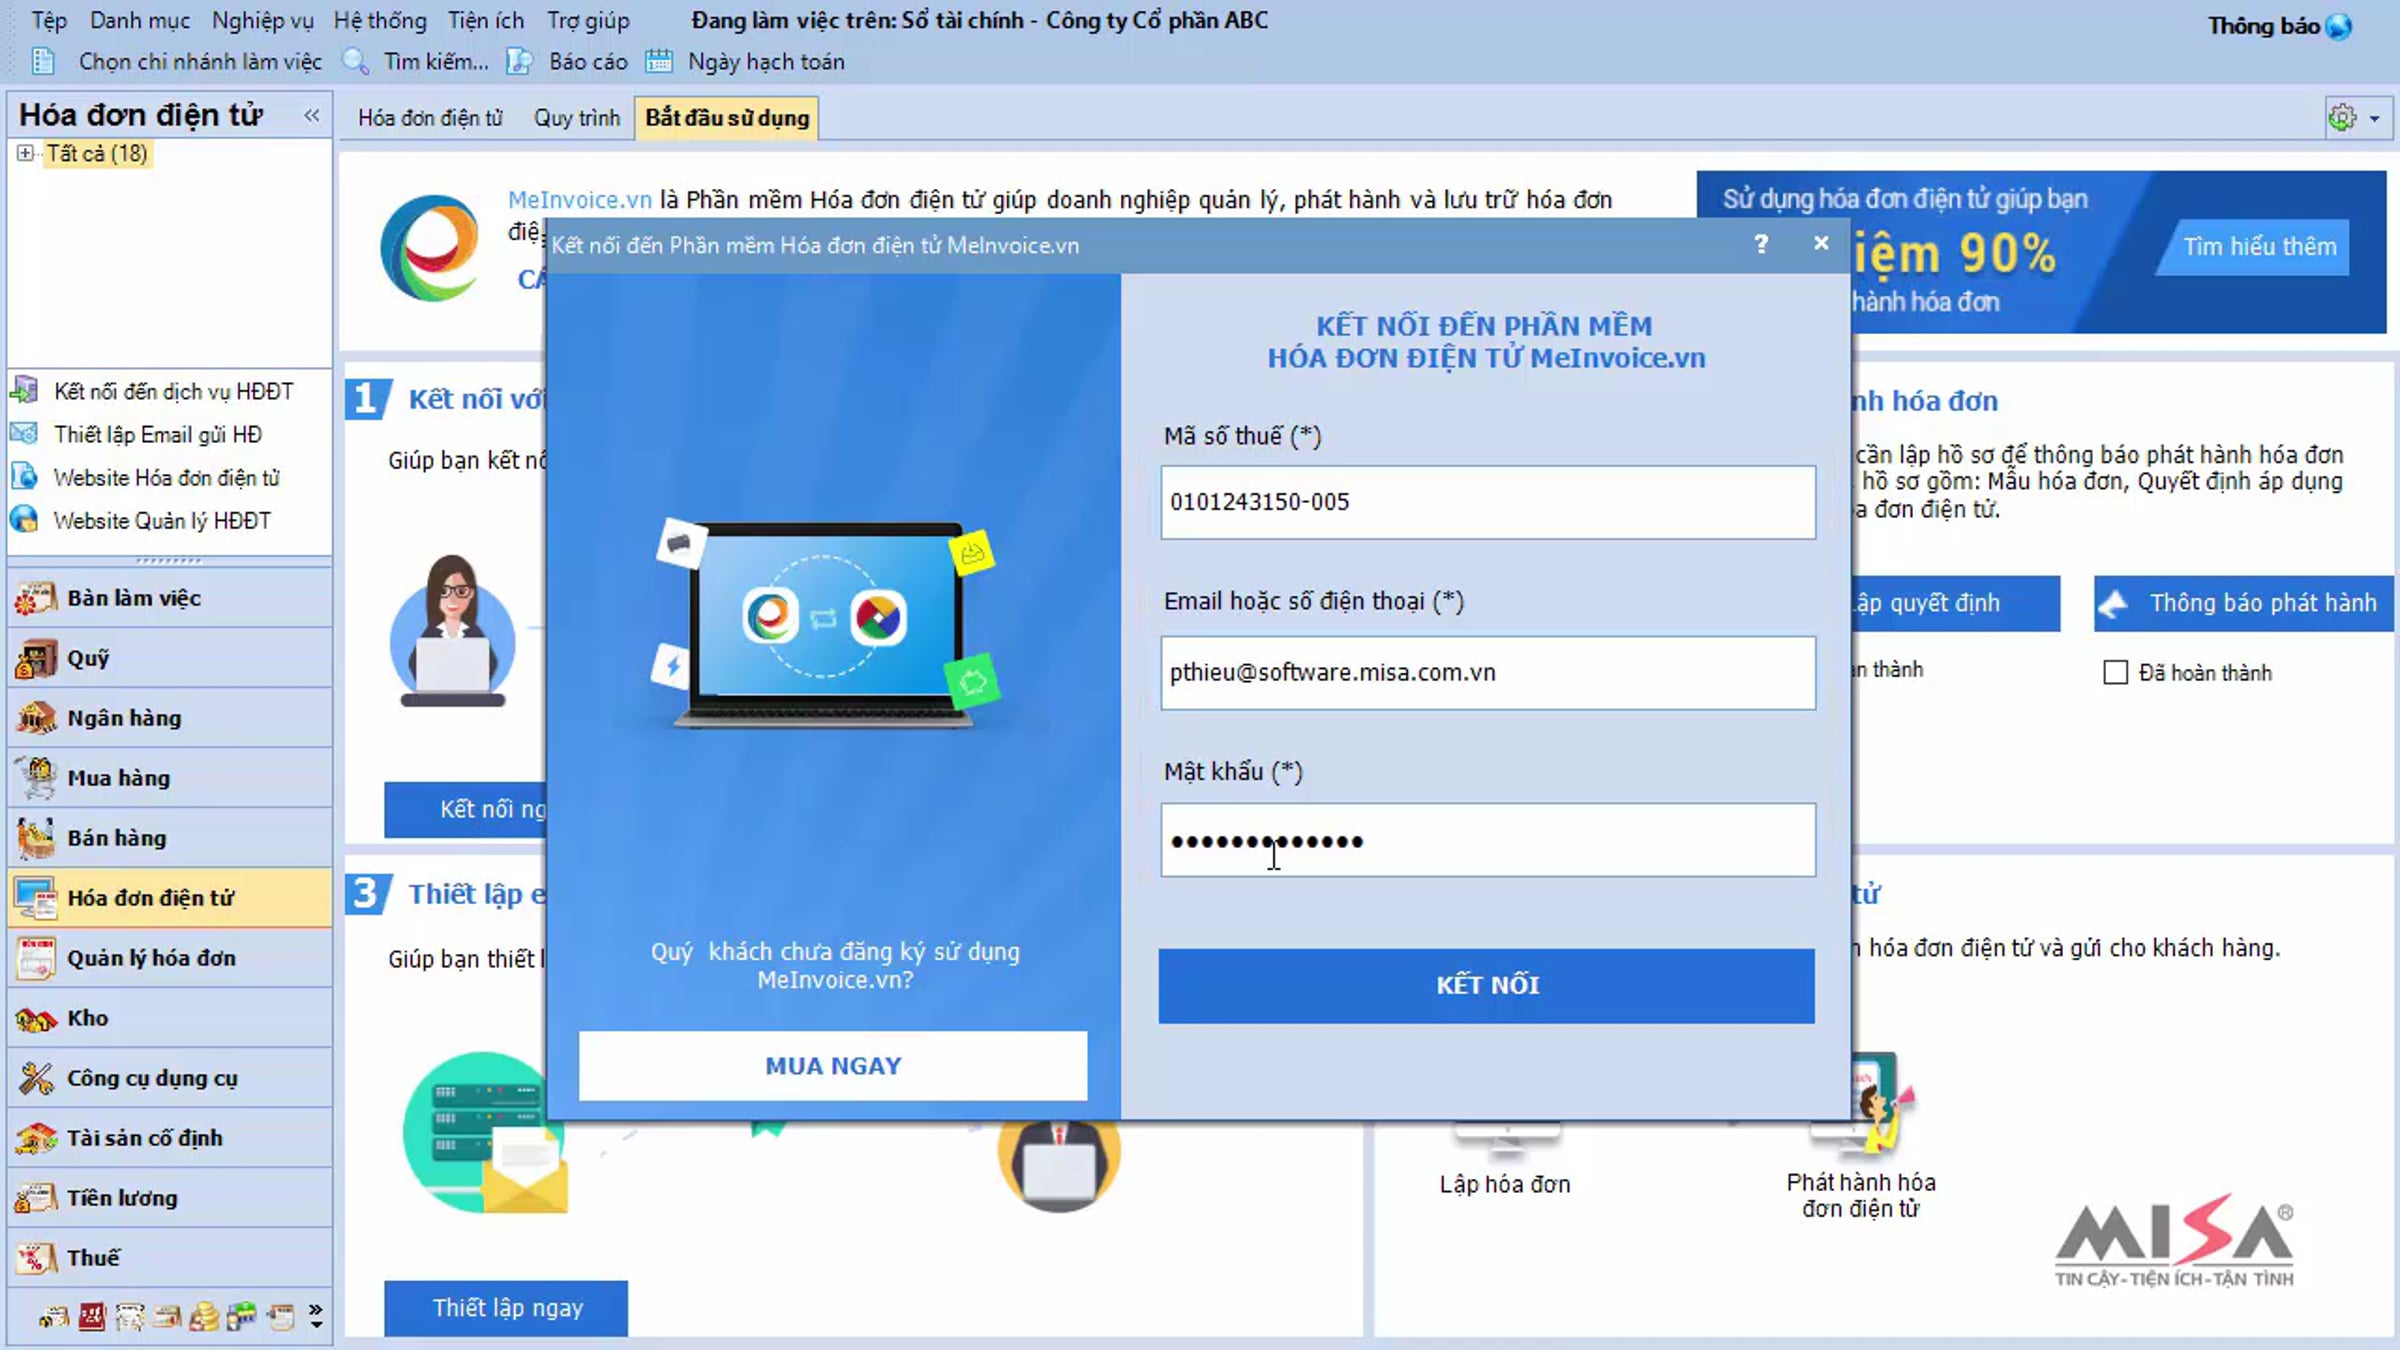Select Hóa đơn điện tử in module list
2400x1350 pixels.
pyautogui.click(x=169, y=898)
